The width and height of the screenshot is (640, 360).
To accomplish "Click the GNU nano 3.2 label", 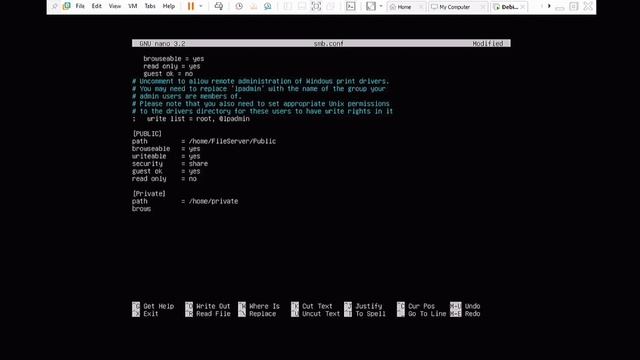I will [162, 43].
